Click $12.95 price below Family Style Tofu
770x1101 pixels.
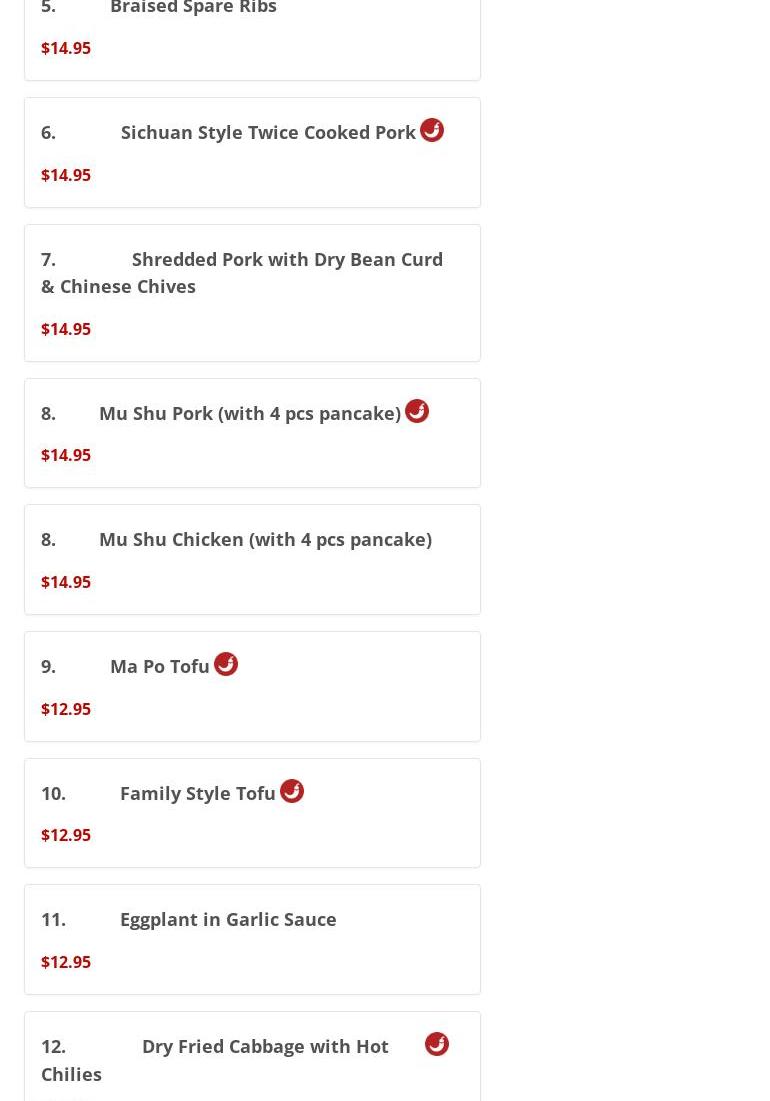tap(66, 835)
